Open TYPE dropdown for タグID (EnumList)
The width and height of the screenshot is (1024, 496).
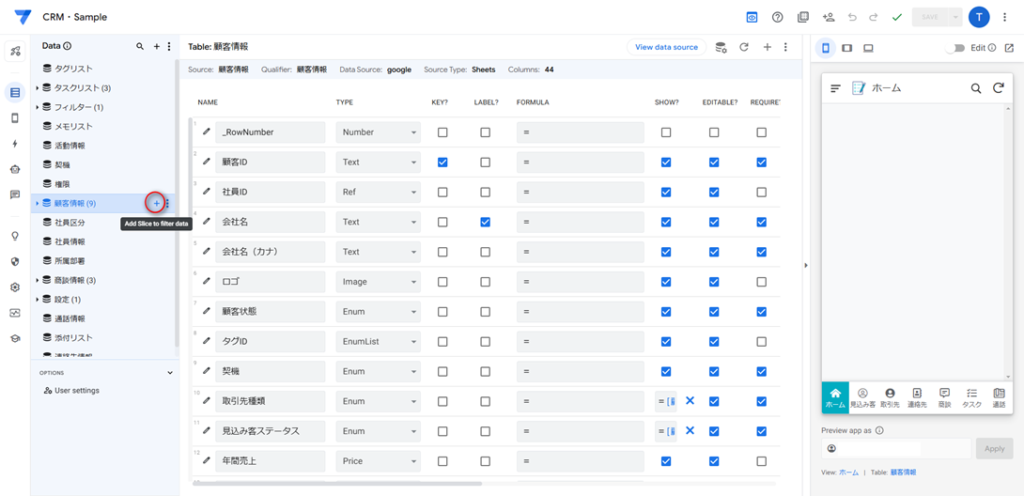[378, 341]
